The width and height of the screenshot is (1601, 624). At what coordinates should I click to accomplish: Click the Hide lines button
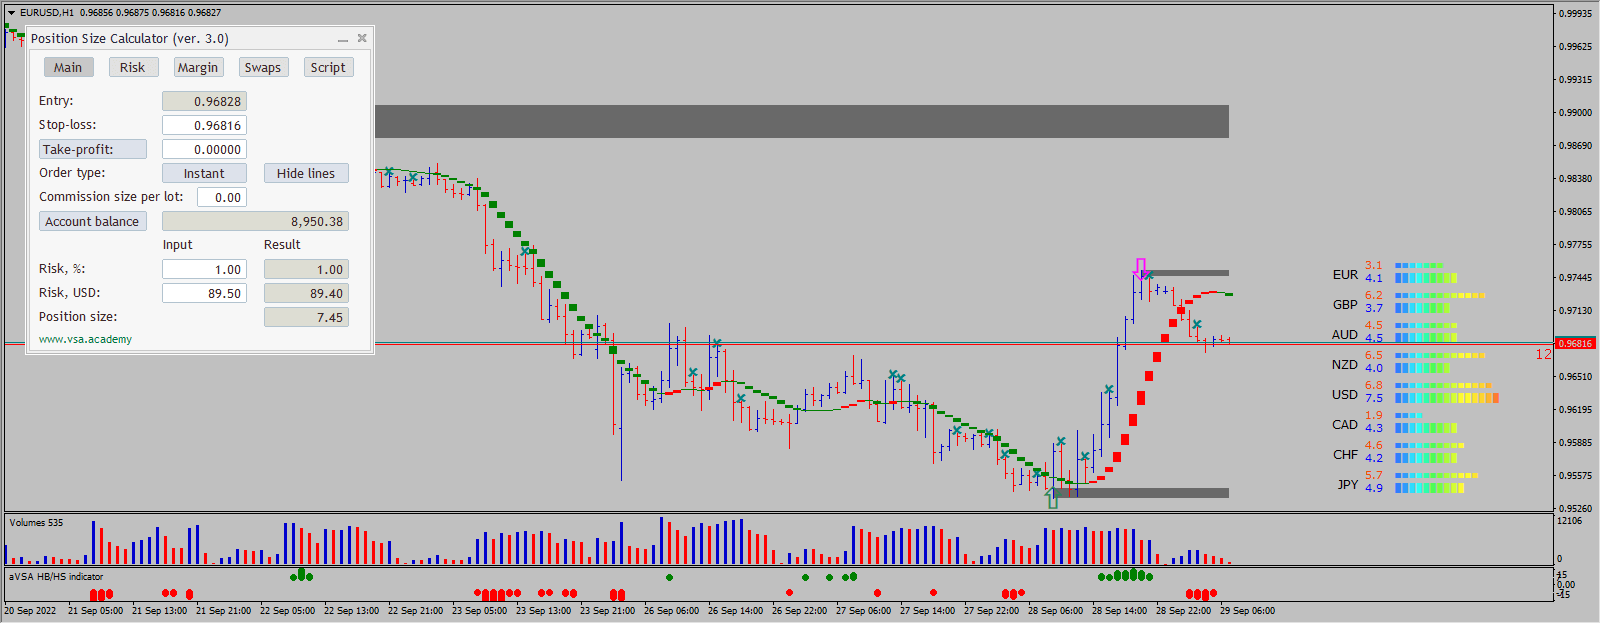tap(306, 173)
